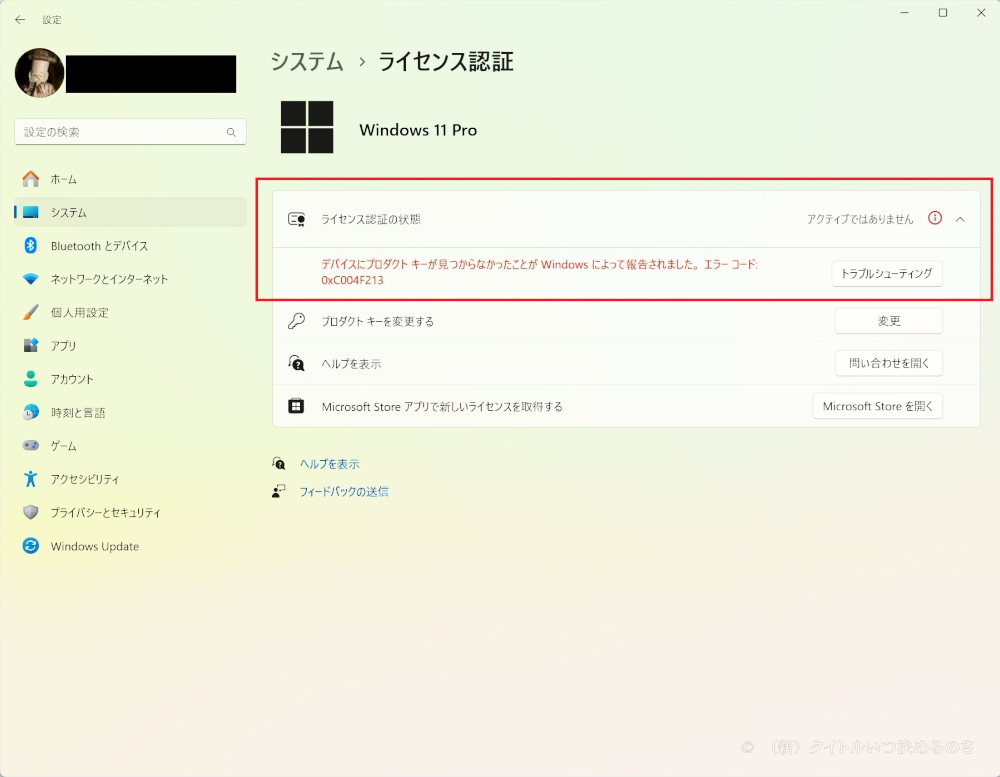This screenshot has width=1000, height=777.
Task: Open アプリ settings
Action: click(x=130, y=346)
